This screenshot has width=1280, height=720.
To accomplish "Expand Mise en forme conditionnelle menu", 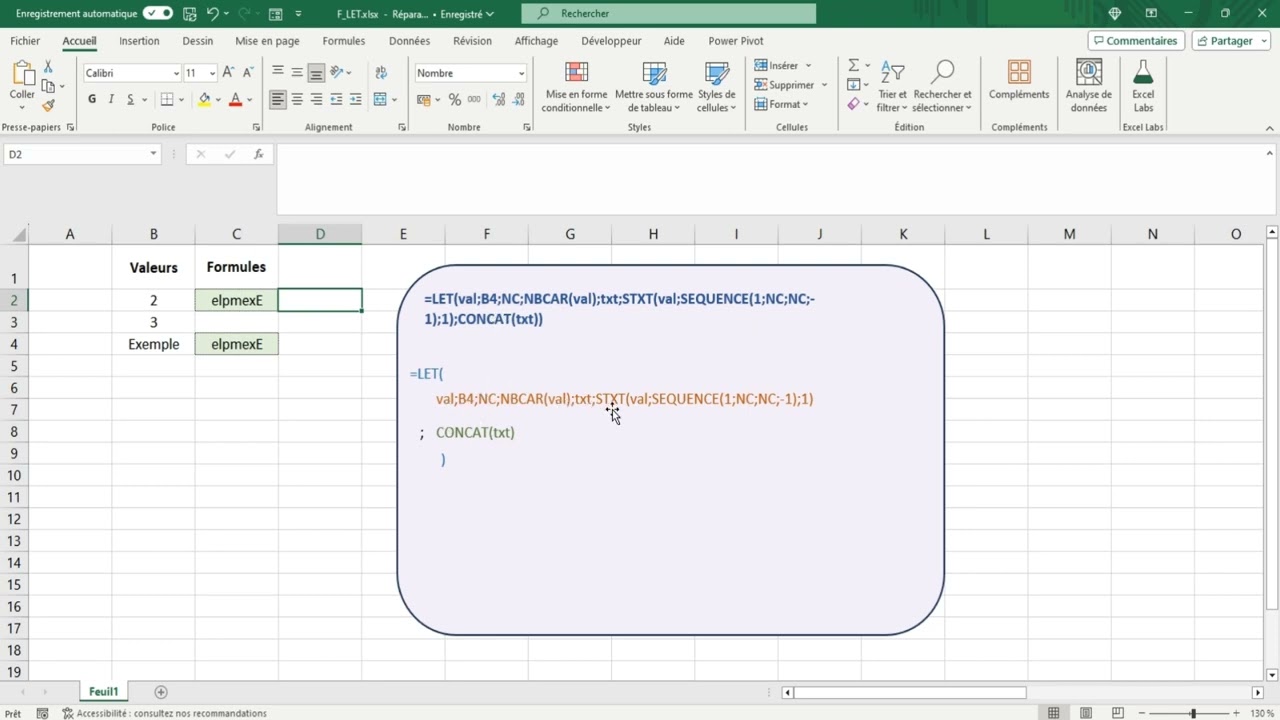I will coord(576,87).
